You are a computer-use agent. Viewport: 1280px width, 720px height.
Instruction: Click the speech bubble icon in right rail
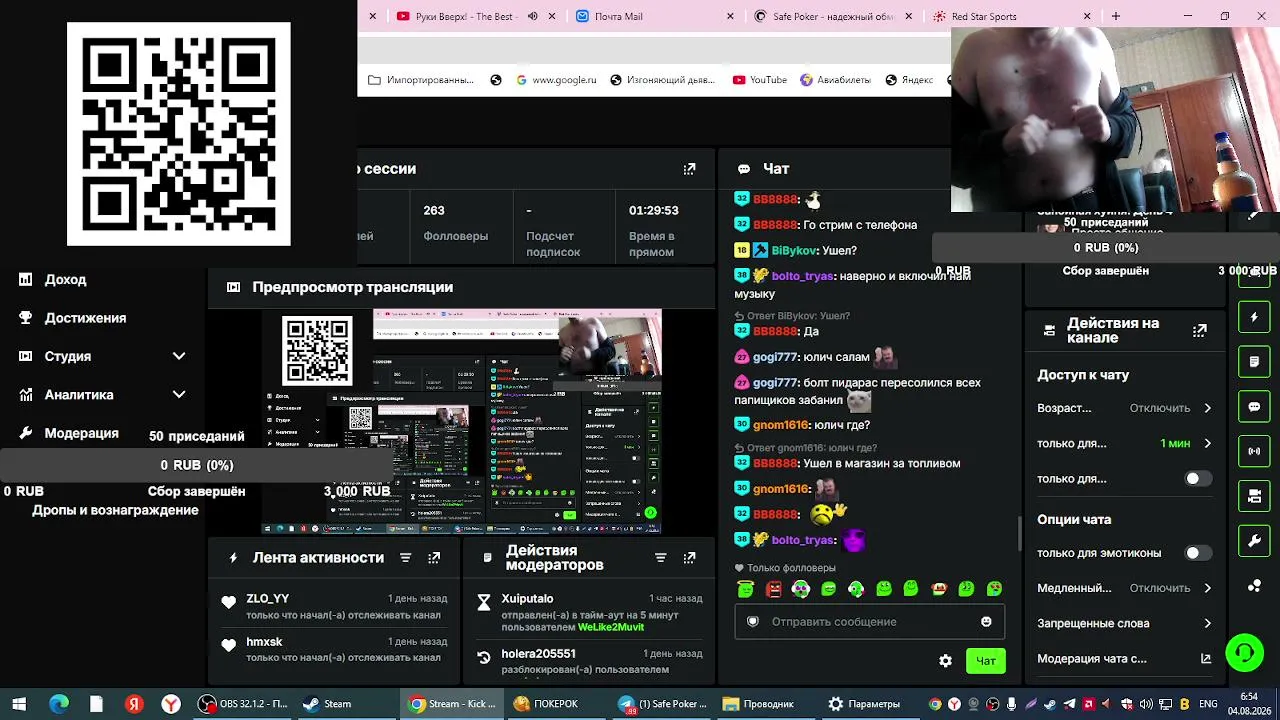coord(1254,407)
